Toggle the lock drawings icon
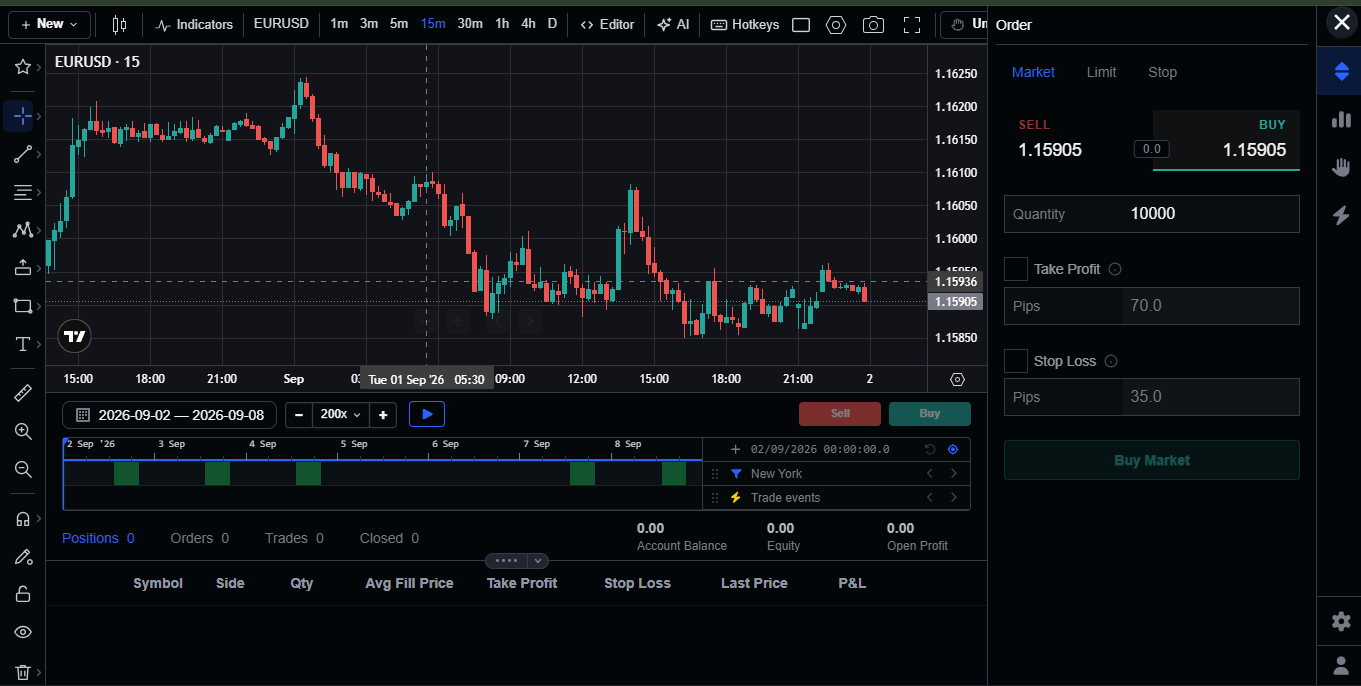 pyautogui.click(x=22, y=594)
